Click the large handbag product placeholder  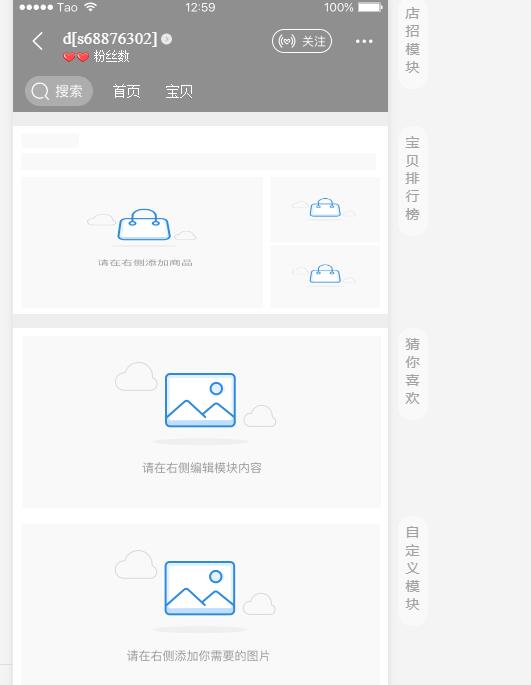click(x=142, y=242)
